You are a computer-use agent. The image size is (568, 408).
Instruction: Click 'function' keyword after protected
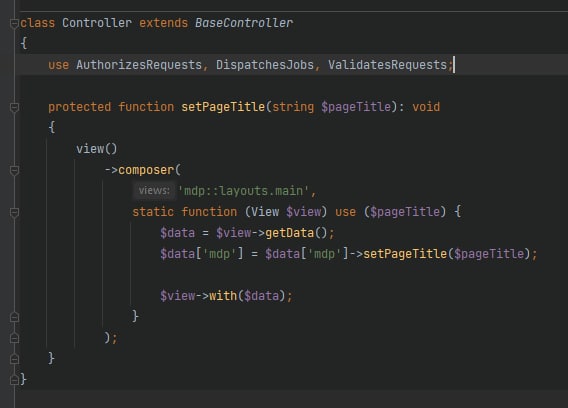[146, 107]
